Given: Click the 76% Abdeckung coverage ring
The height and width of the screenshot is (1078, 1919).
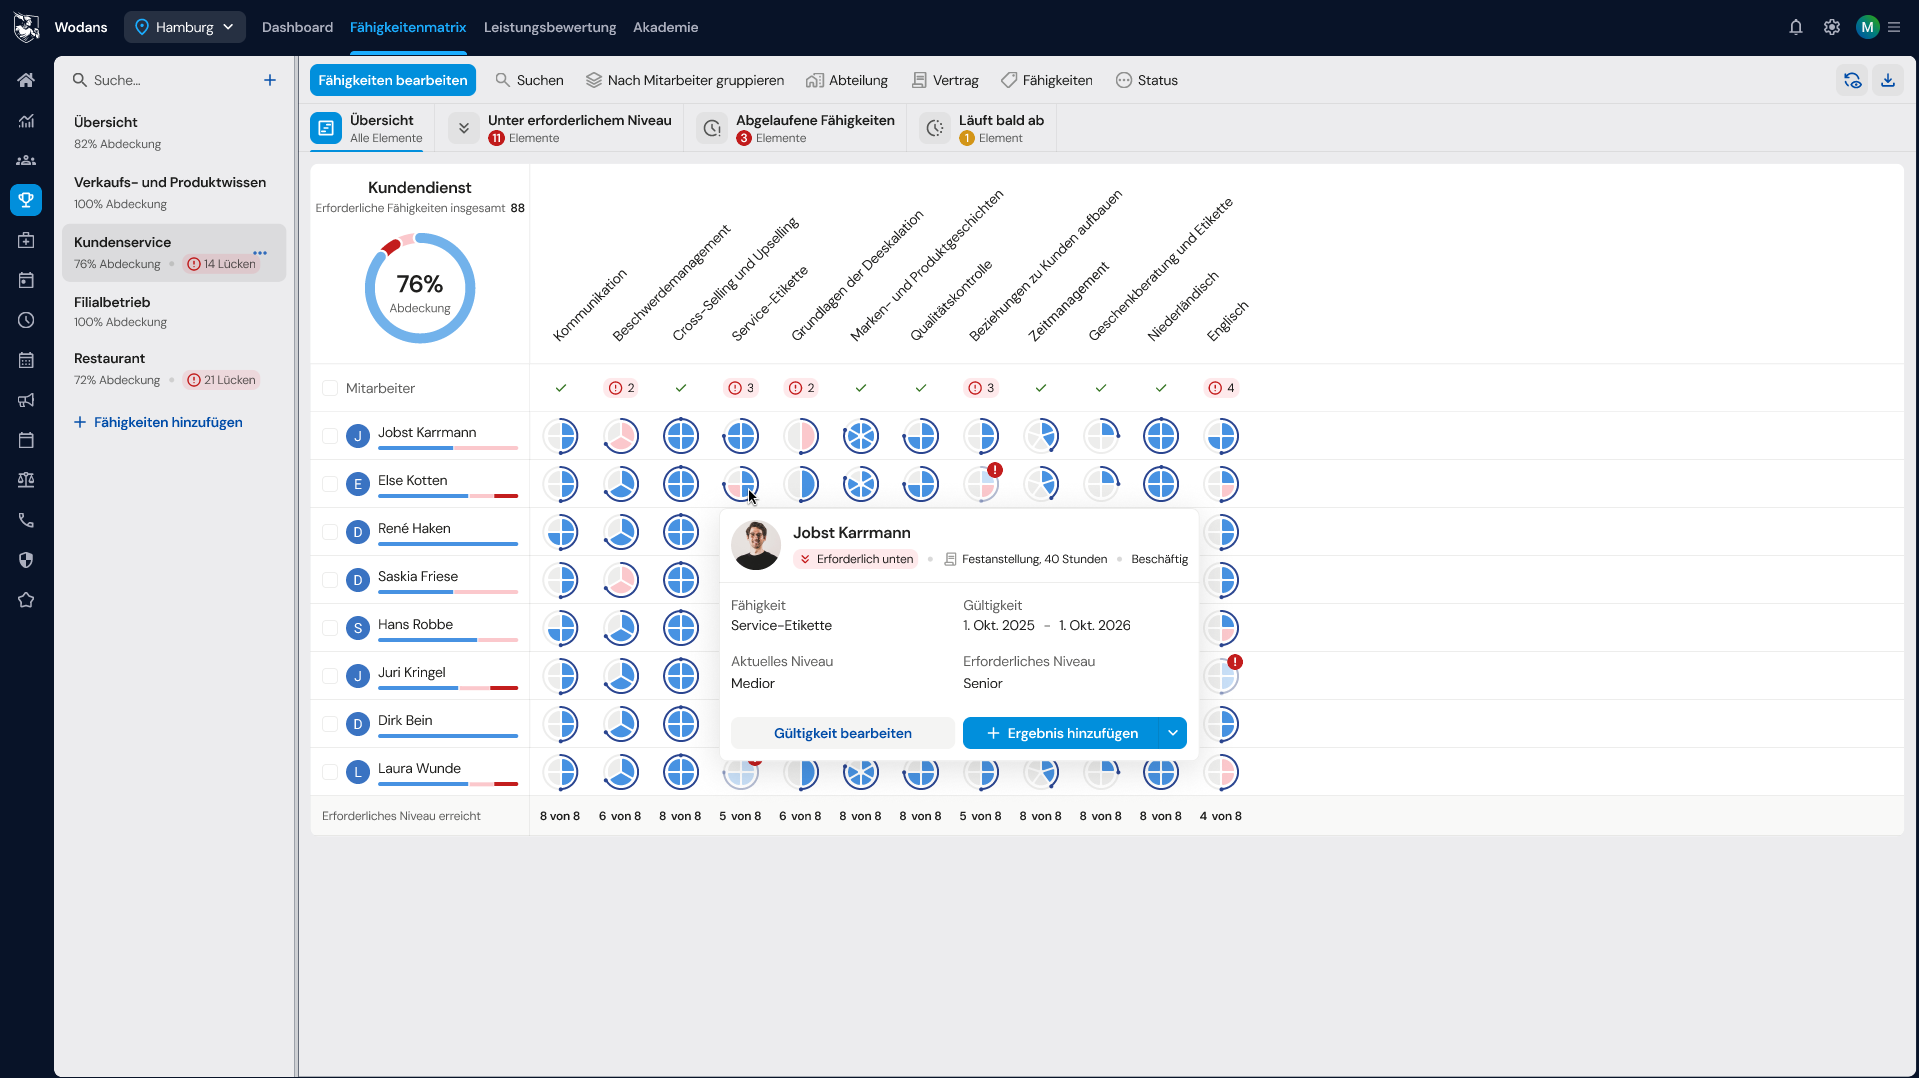Looking at the screenshot, I should coord(420,288).
